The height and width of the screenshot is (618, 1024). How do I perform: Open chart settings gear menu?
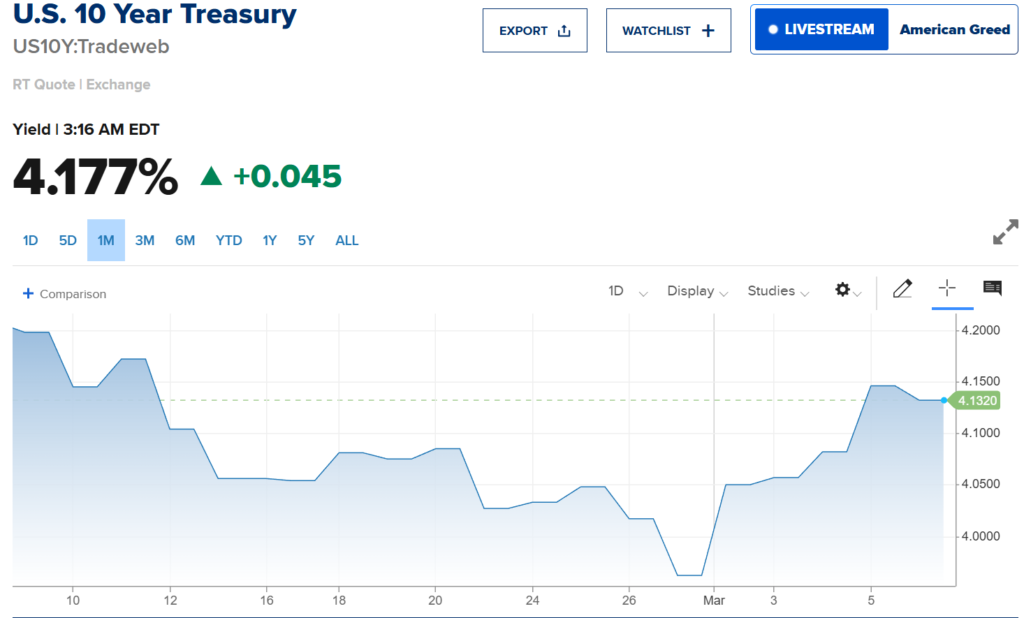pos(847,290)
